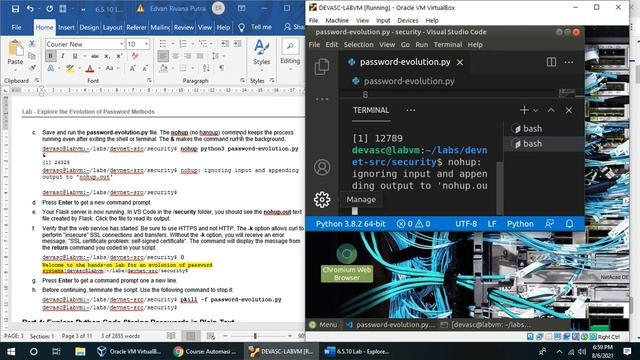This screenshot has width=640, height=360.
Task: Sort the selection alphabetically
Action: [x=206, y=69]
